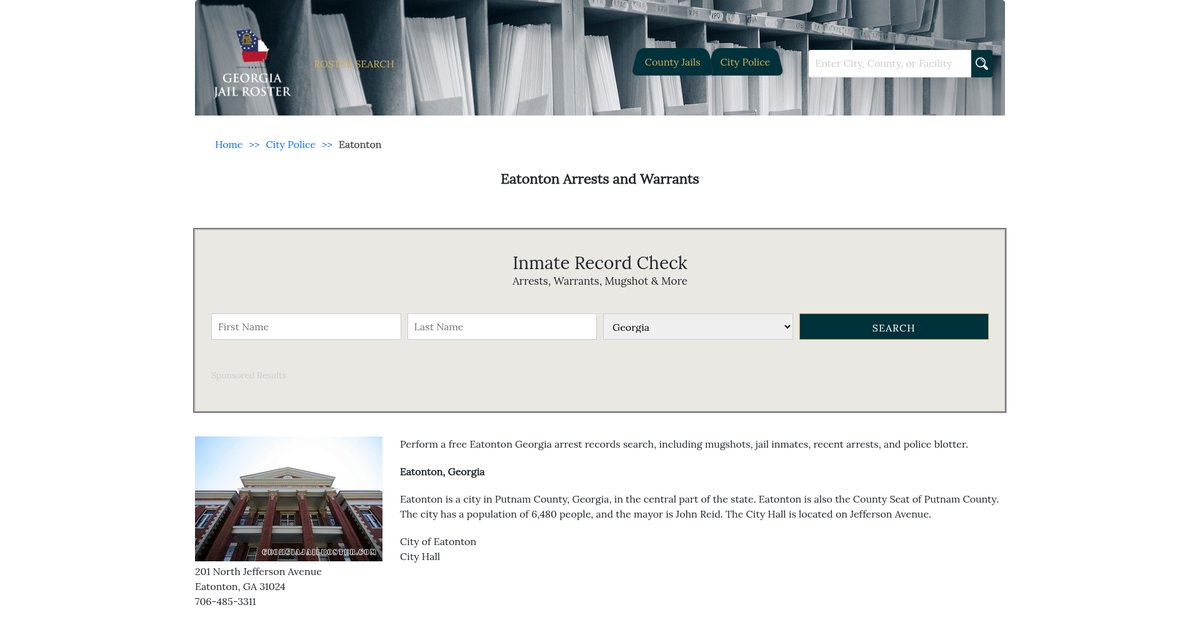Viewport: 1200px width, 620px height.
Task: Click the Georgia Jail Roster logo
Action: coord(252,64)
